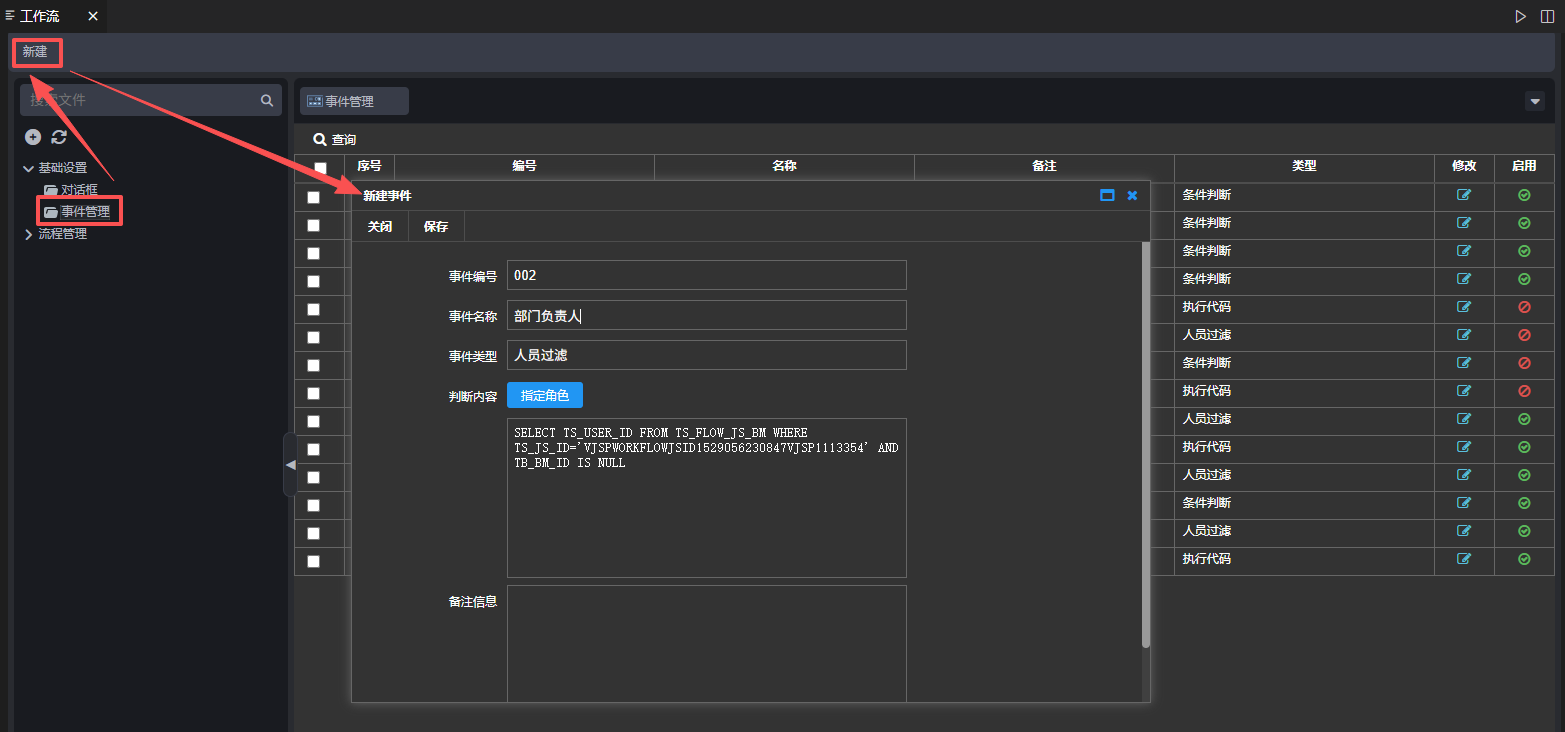Click the search magnifier in file search box
This screenshot has width=1565, height=732.
tap(267, 100)
